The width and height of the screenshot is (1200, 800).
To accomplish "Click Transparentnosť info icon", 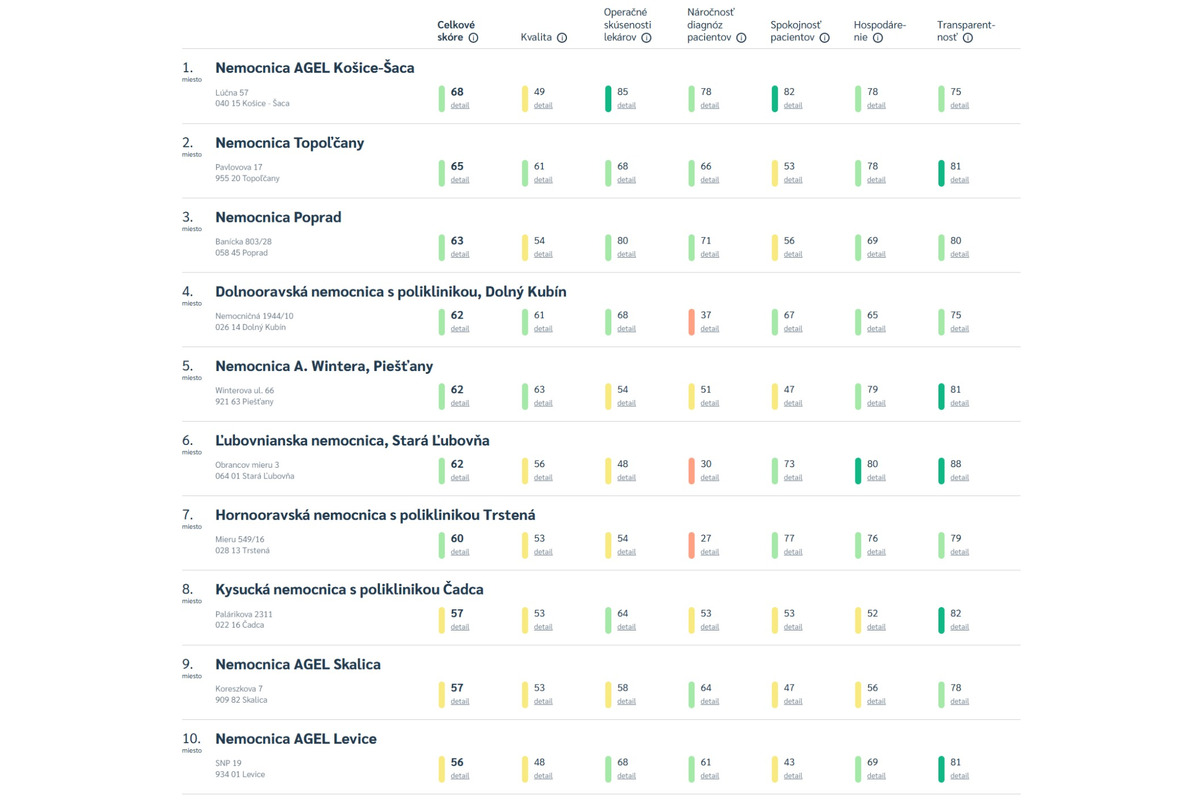I will 968,38.
